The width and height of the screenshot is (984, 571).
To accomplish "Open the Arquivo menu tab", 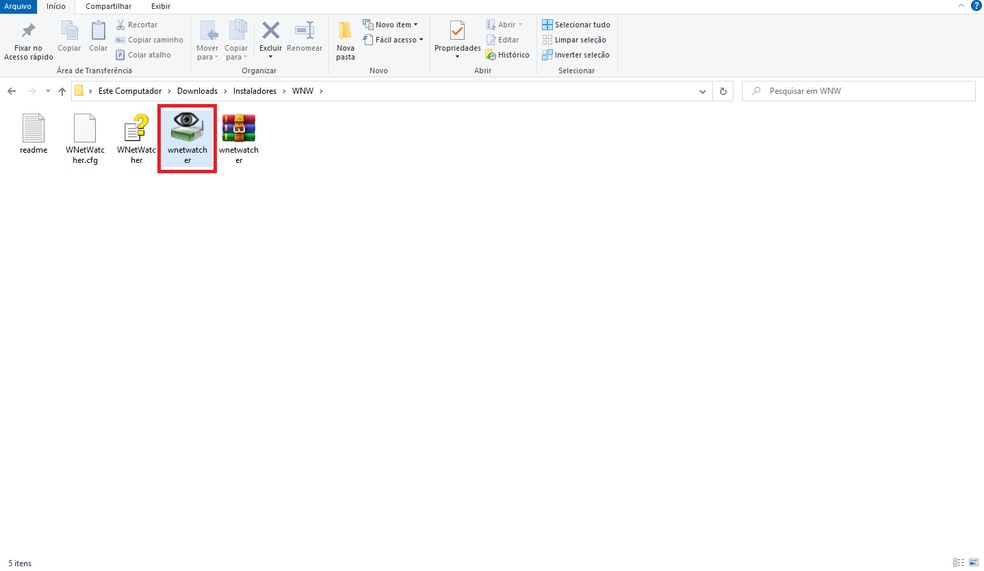I will click(18, 6).
